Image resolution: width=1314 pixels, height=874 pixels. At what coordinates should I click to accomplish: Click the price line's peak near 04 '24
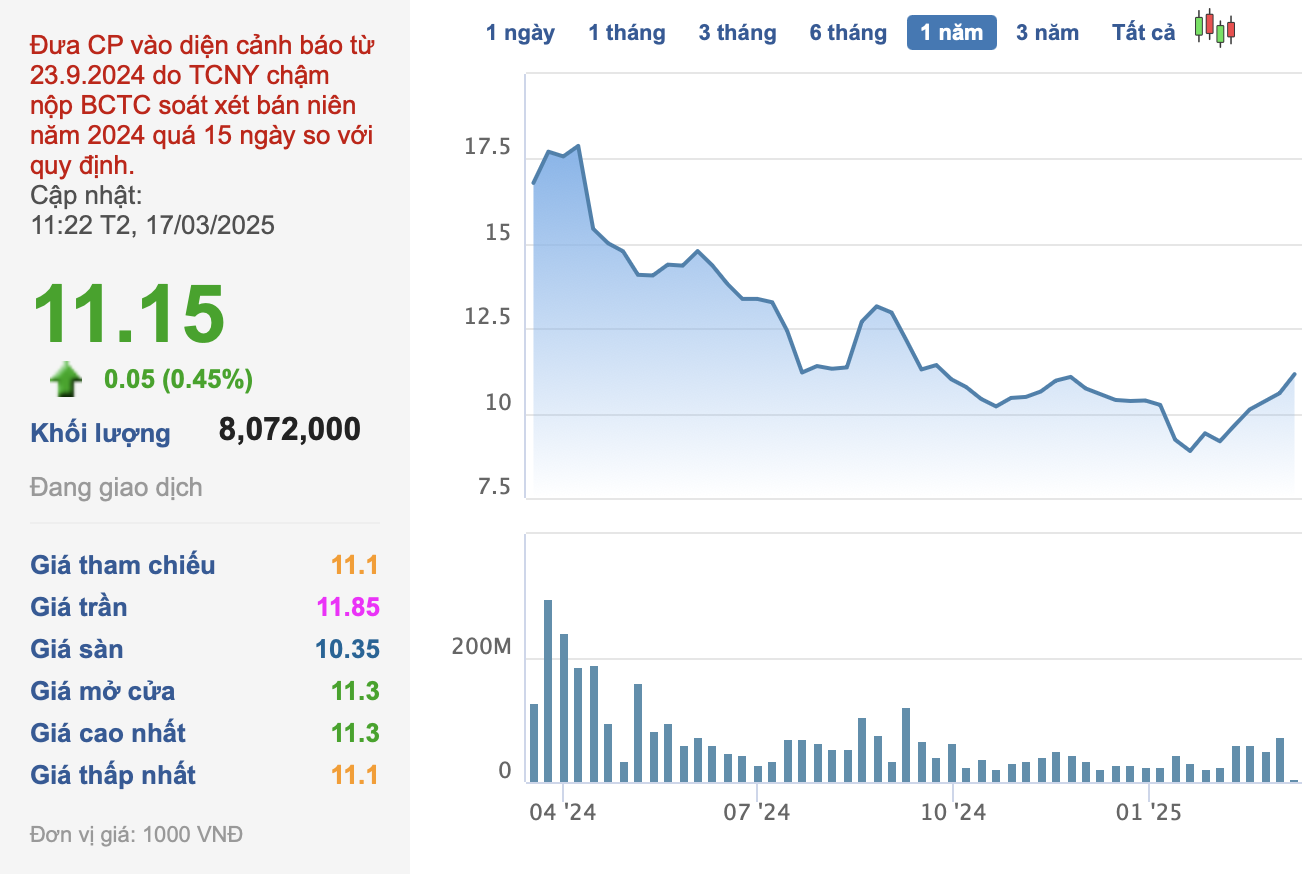pos(578,146)
